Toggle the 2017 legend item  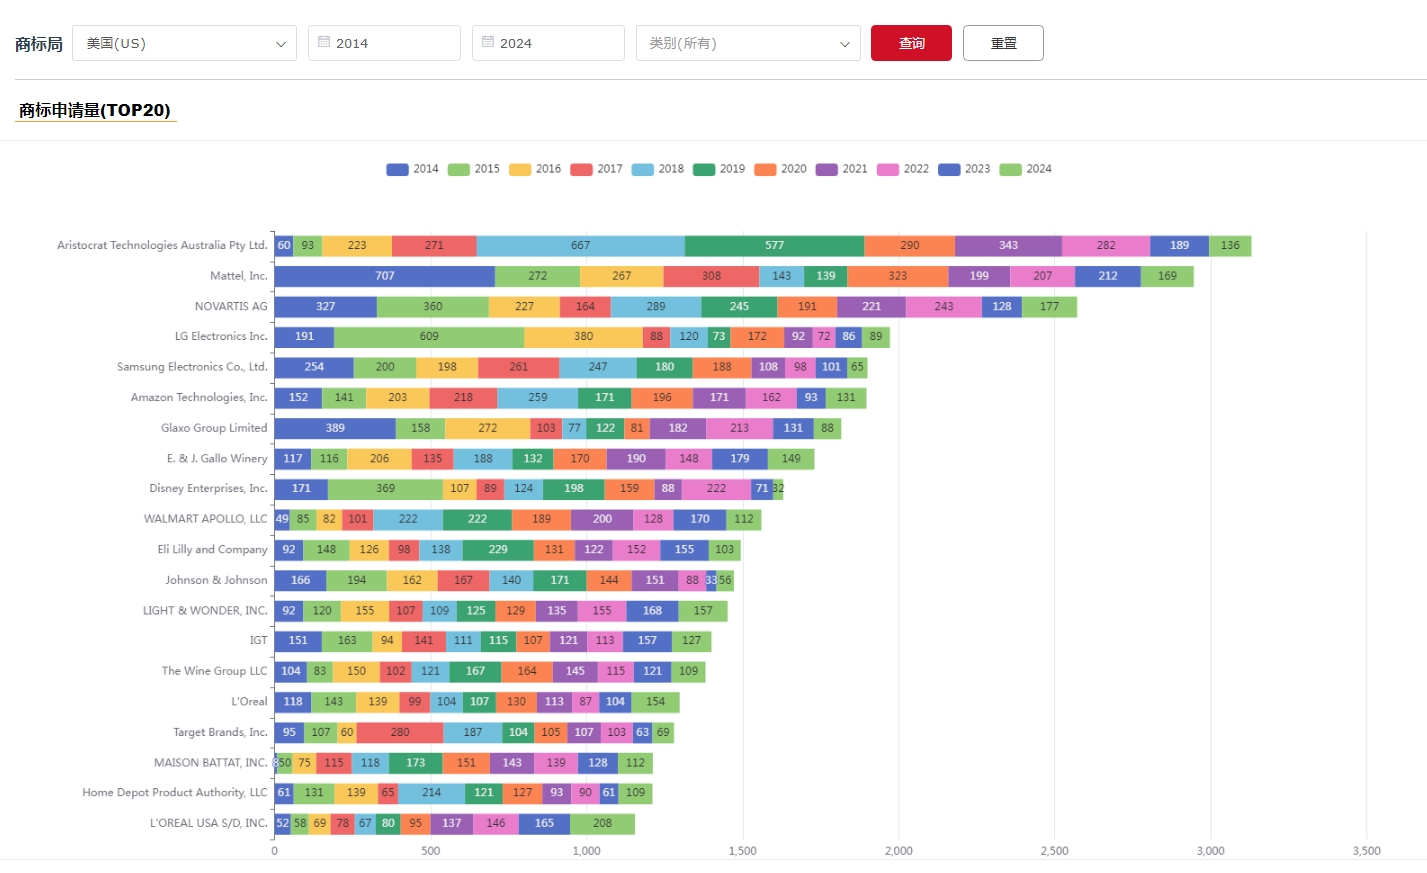coord(596,169)
